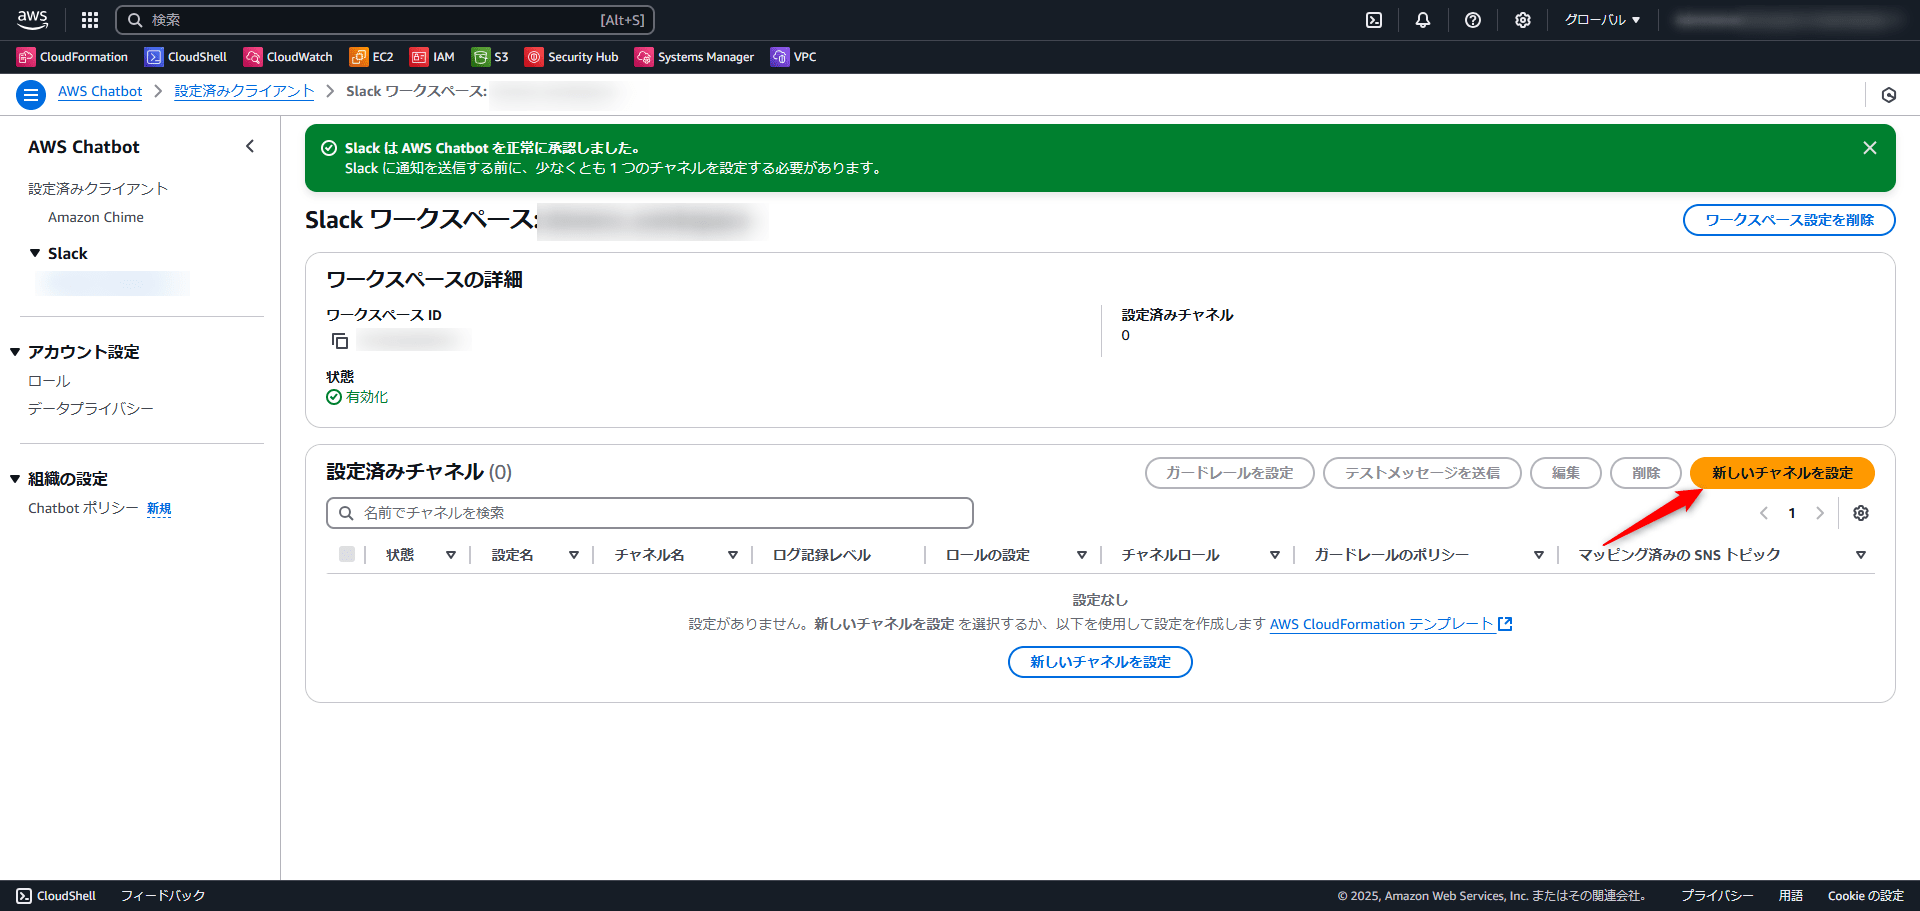Go to previous page of channels

click(x=1764, y=513)
